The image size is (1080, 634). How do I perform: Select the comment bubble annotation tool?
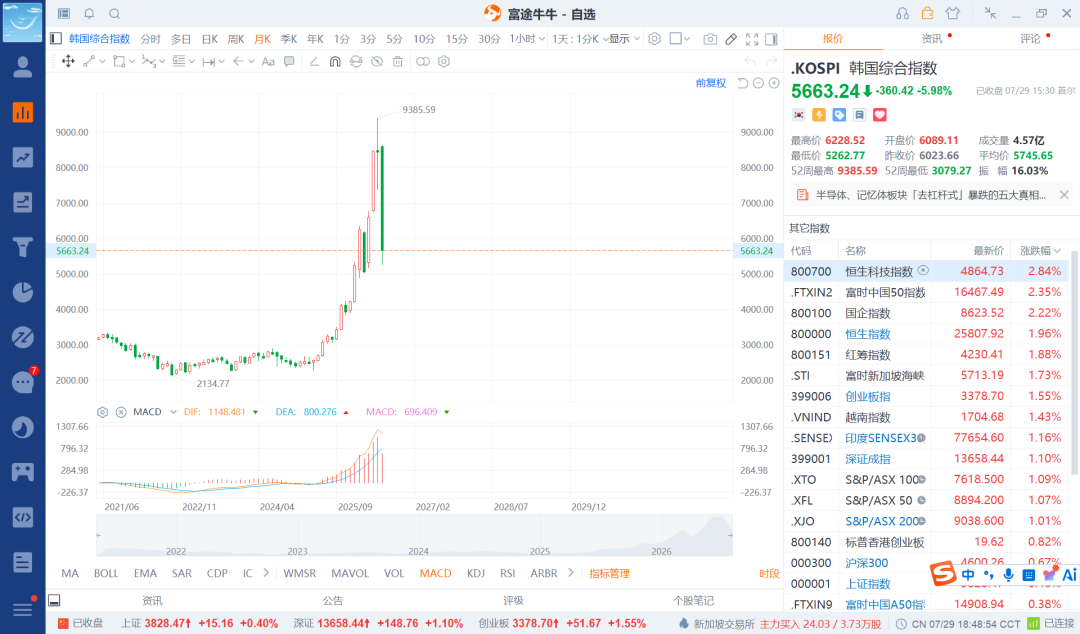[x=289, y=61]
